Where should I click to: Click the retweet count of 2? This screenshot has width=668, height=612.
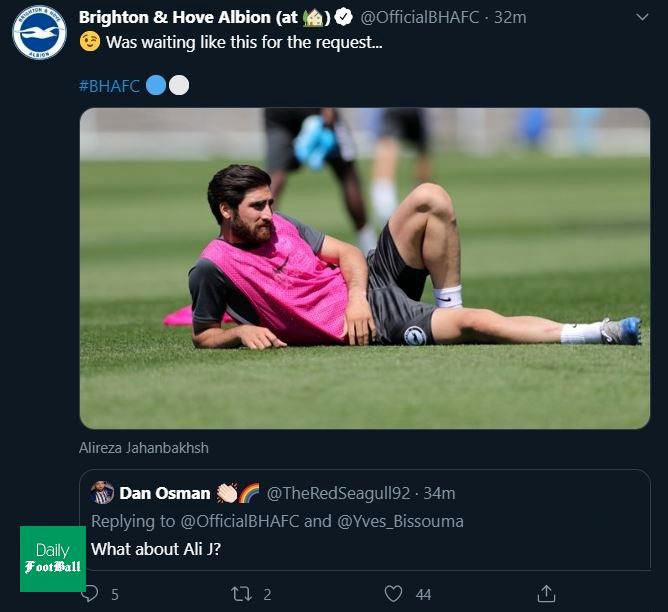(268, 594)
